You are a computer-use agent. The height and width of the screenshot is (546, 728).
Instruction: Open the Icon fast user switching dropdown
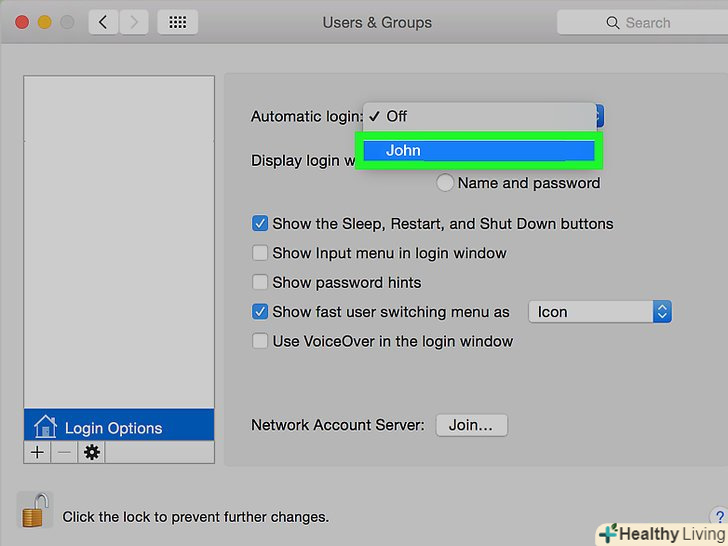(x=599, y=312)
